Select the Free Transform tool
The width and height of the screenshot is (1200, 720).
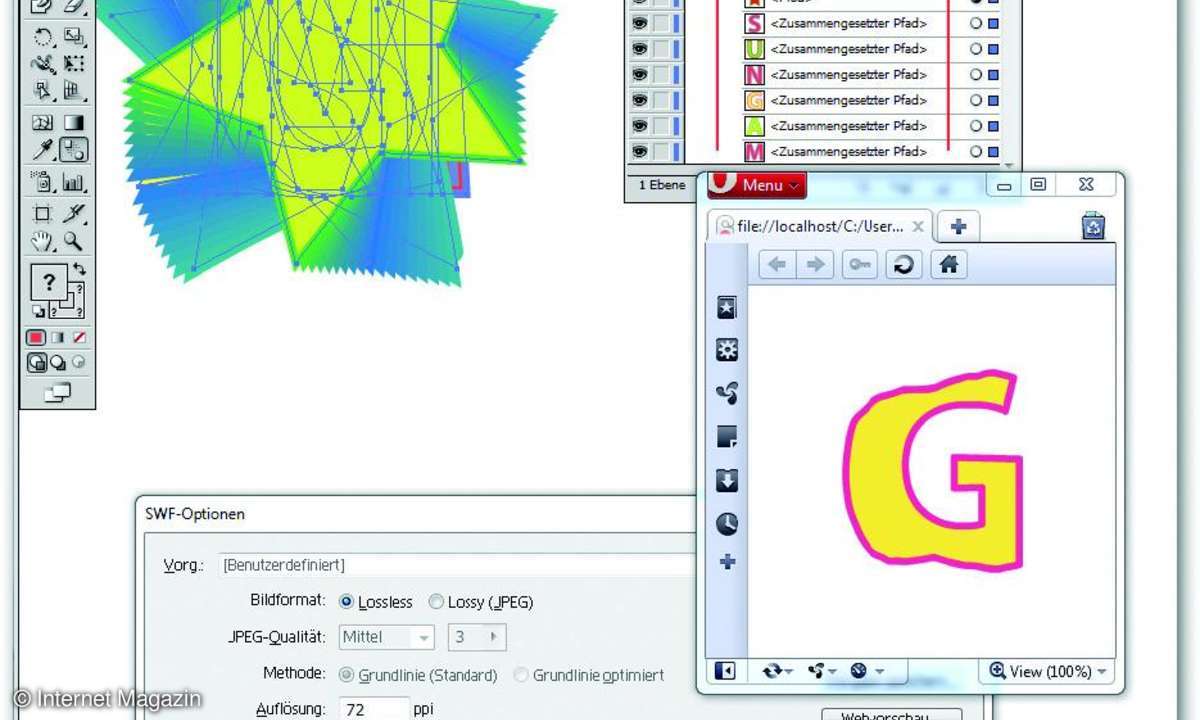click(74, 64)
